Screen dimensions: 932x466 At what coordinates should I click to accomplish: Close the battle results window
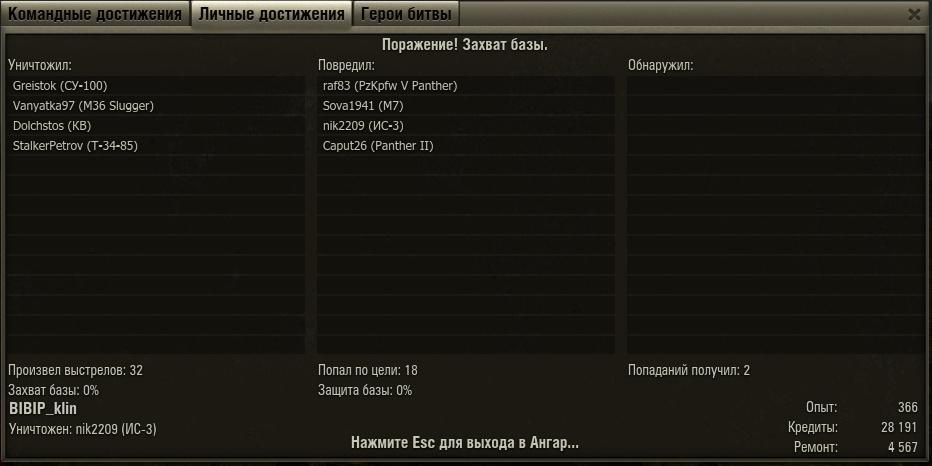pos(914,15)
